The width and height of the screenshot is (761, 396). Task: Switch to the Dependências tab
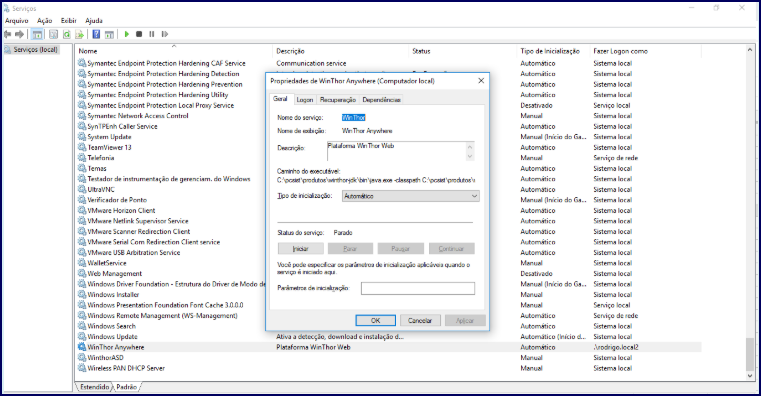coord(381,99)
